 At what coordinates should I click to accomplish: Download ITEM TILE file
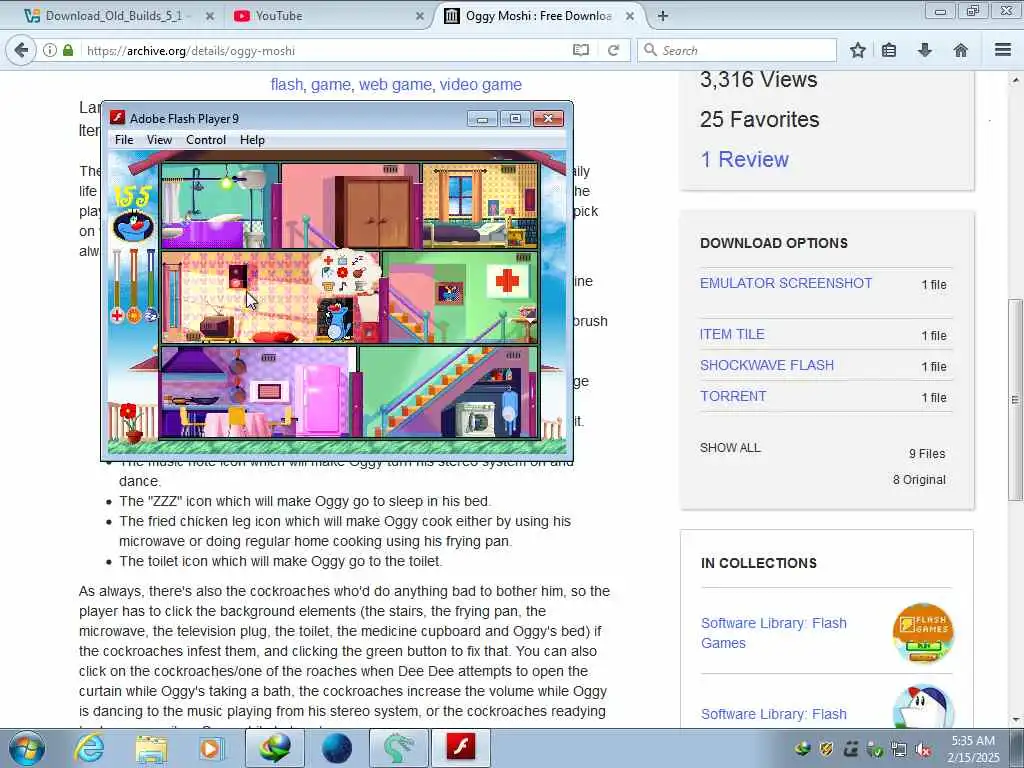(732, 334)
